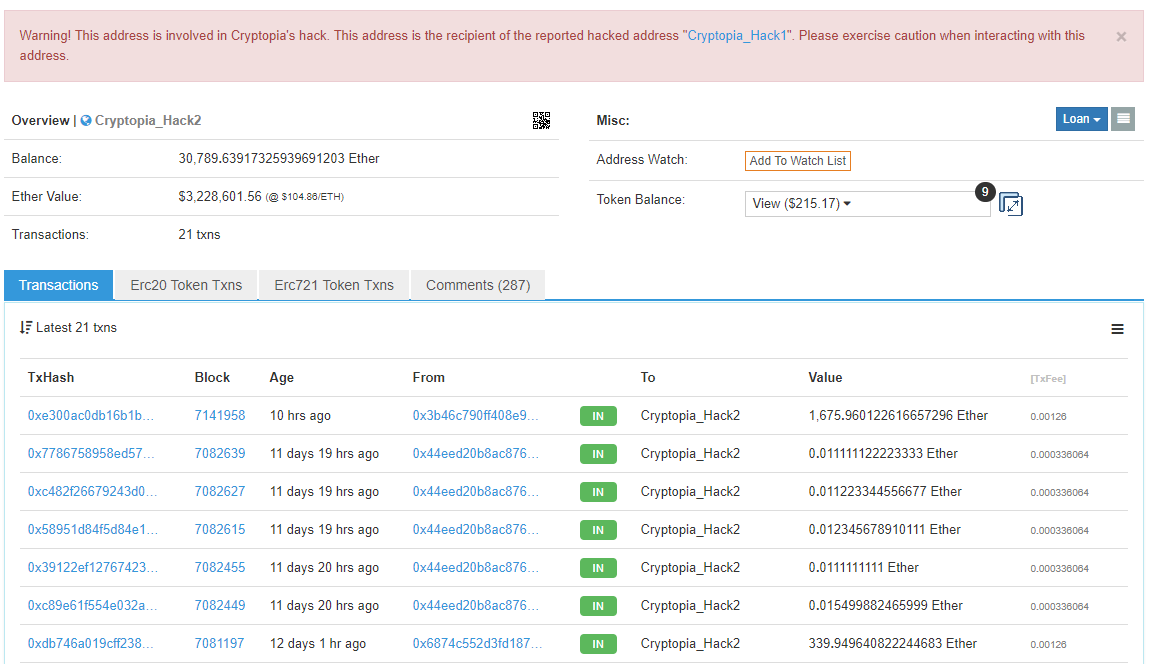This screenshot has height=664, width=1152.
Task: Click the Add To Watch List button
Action: (798, 161)
